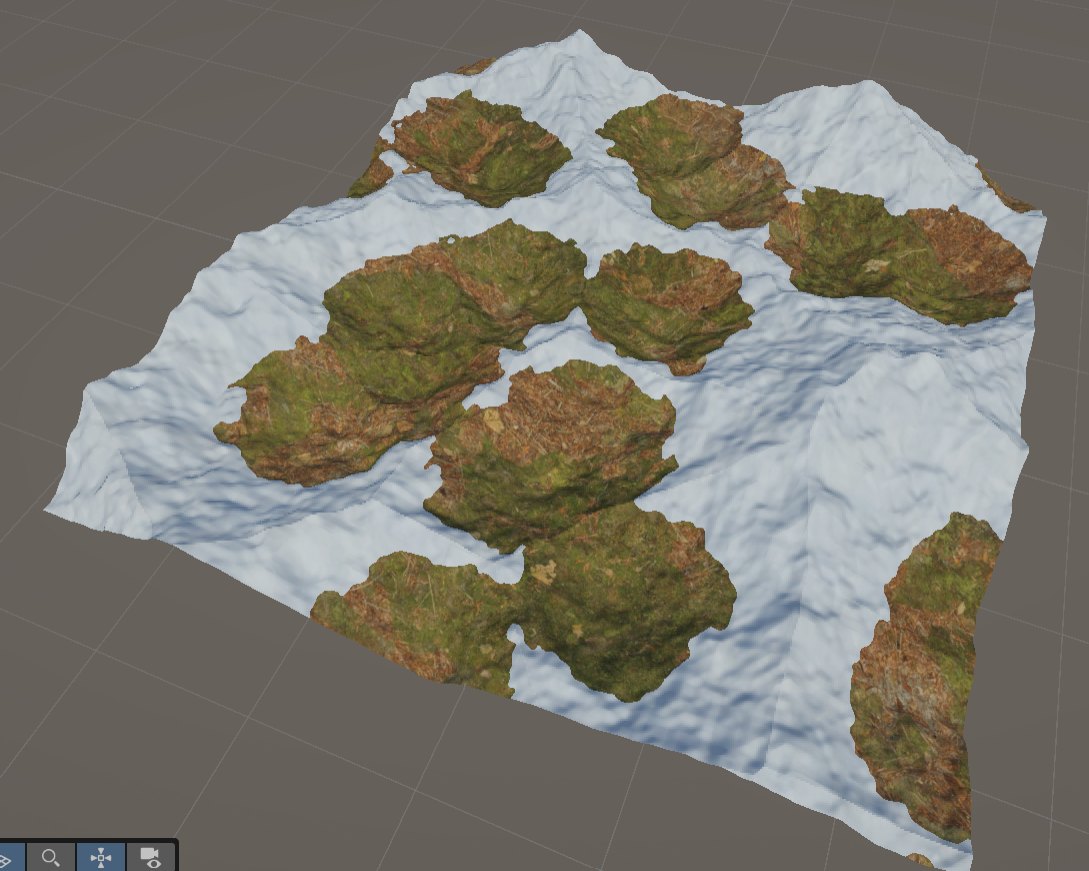Screen dimensions: 1089x871
Task: Select the isolated grassy mound below the tallest peak
Action: [481, 150]
